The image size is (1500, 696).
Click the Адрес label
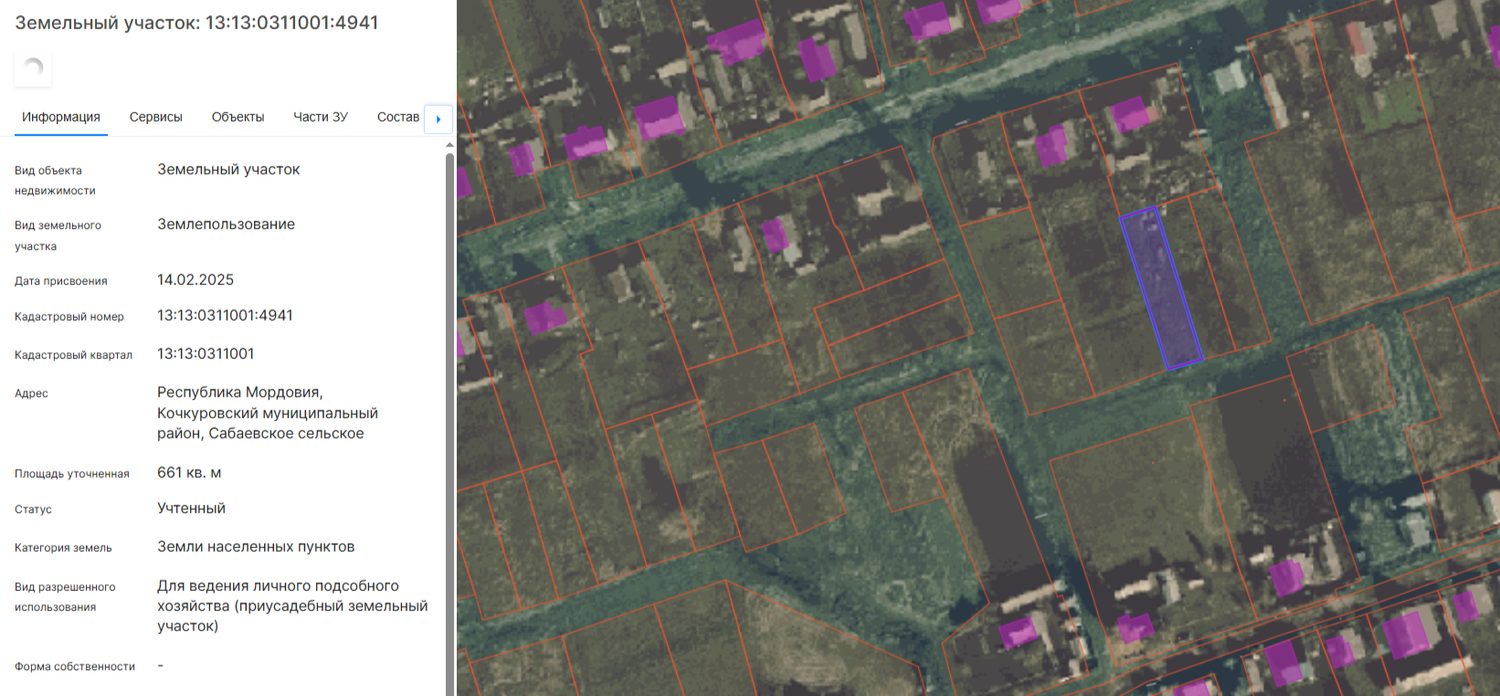click(31, 394)
